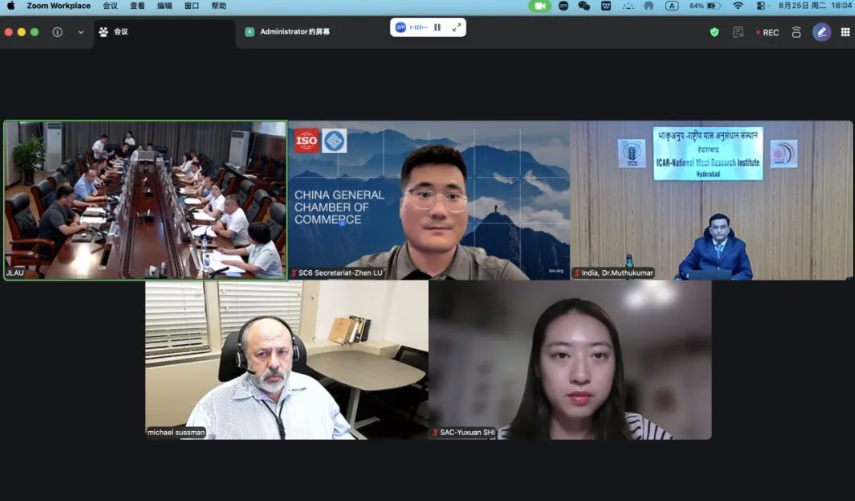
Task: Open the Zoom Workplace menu
Action: click(x=59, y=6)
